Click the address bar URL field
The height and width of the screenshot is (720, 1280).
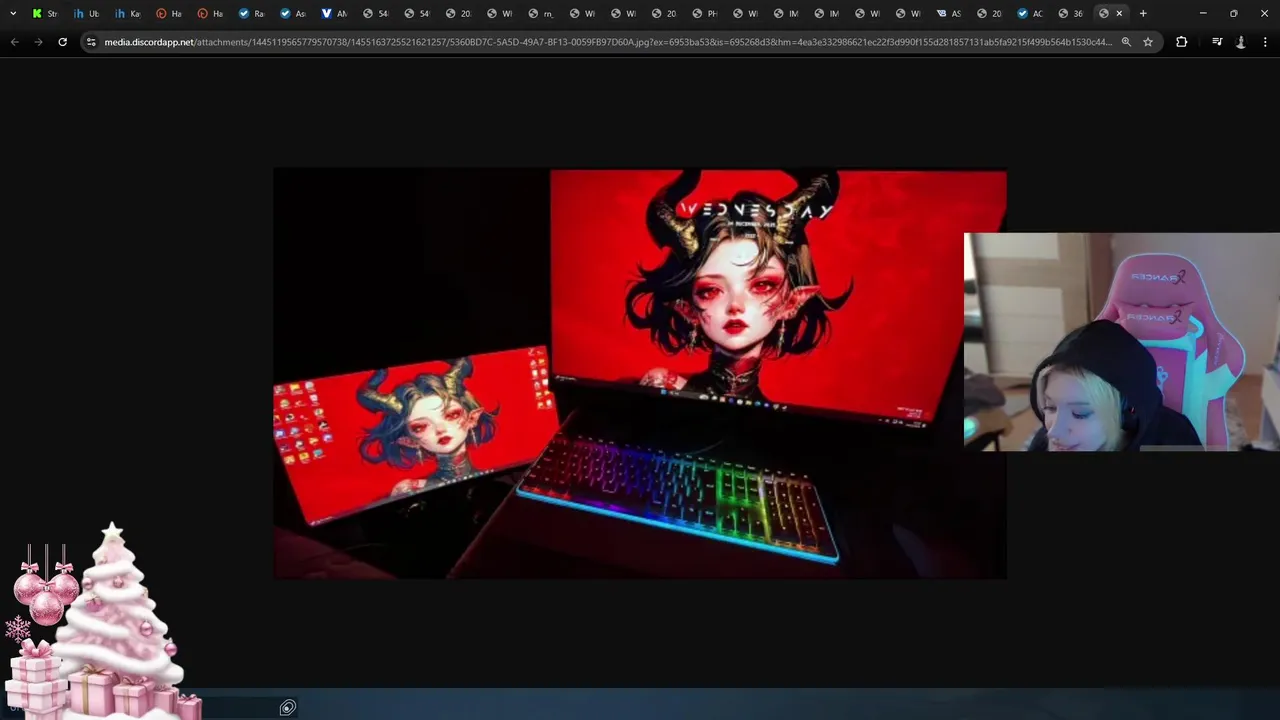point(607,42)
